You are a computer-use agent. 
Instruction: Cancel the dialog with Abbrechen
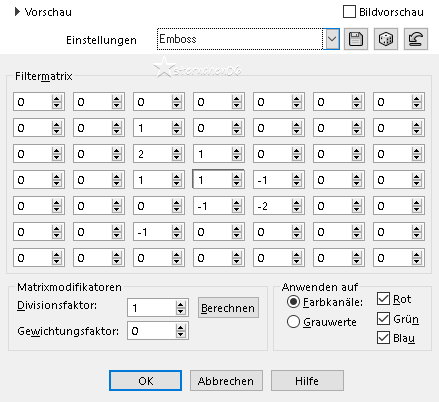click(226, 381)
